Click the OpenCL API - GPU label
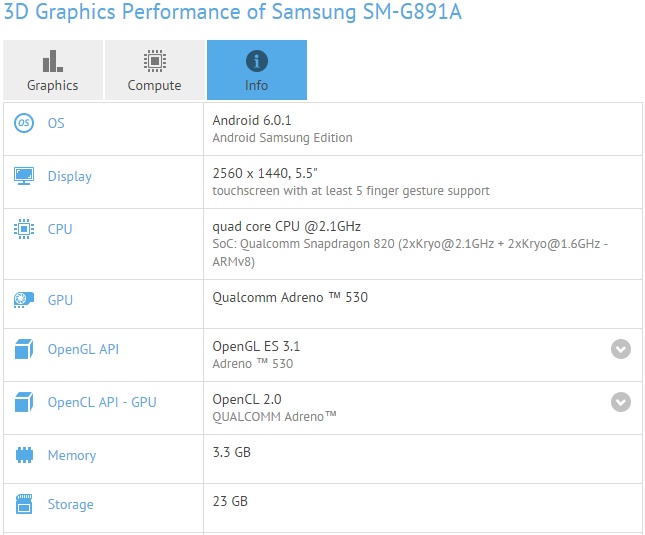The image size is (645, 535). coord(102,402)
